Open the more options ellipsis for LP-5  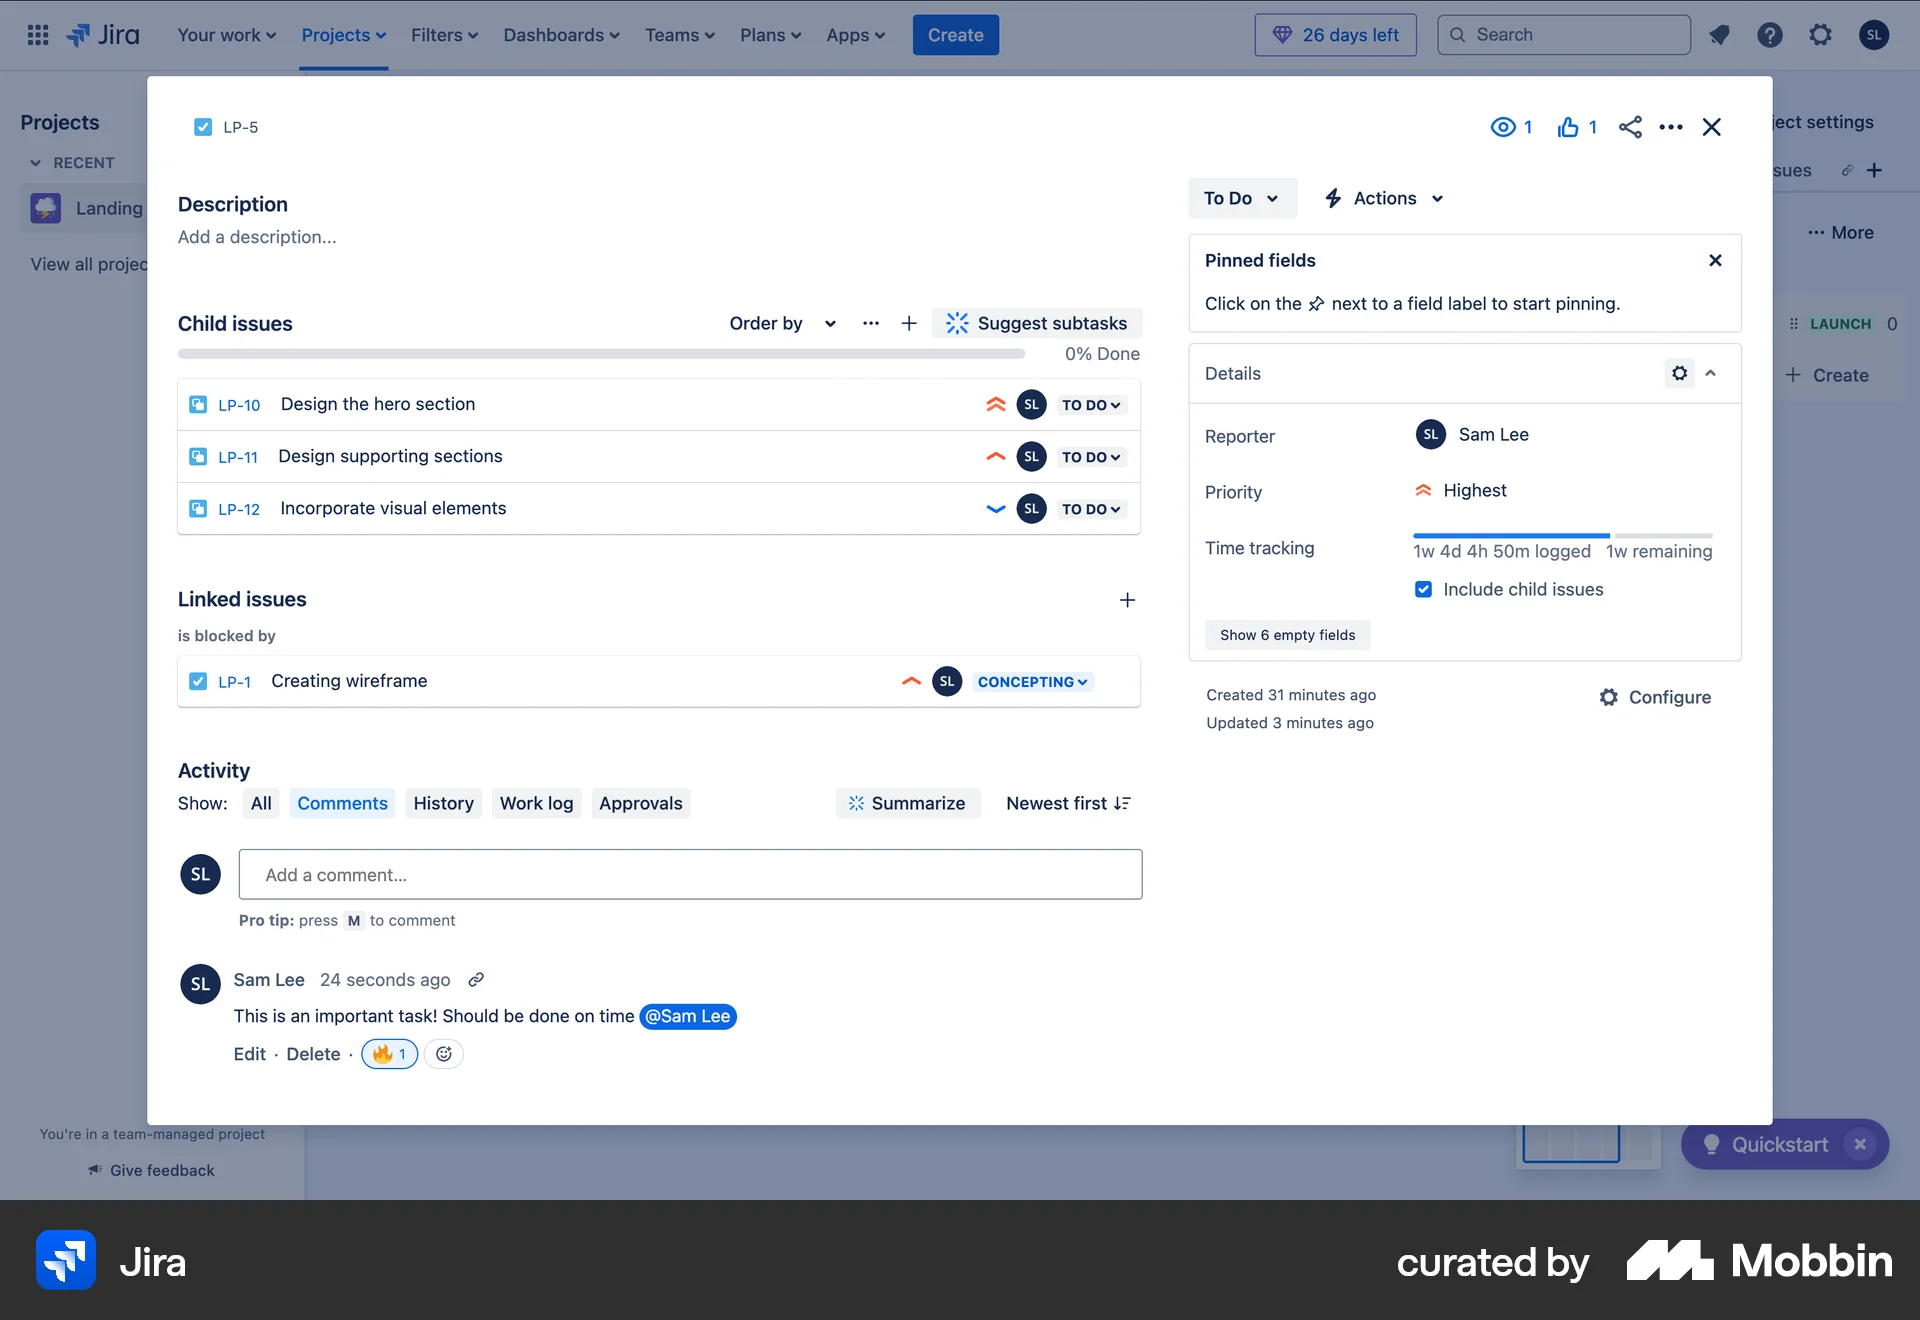pyautogui.click(x=1671, y=127)
